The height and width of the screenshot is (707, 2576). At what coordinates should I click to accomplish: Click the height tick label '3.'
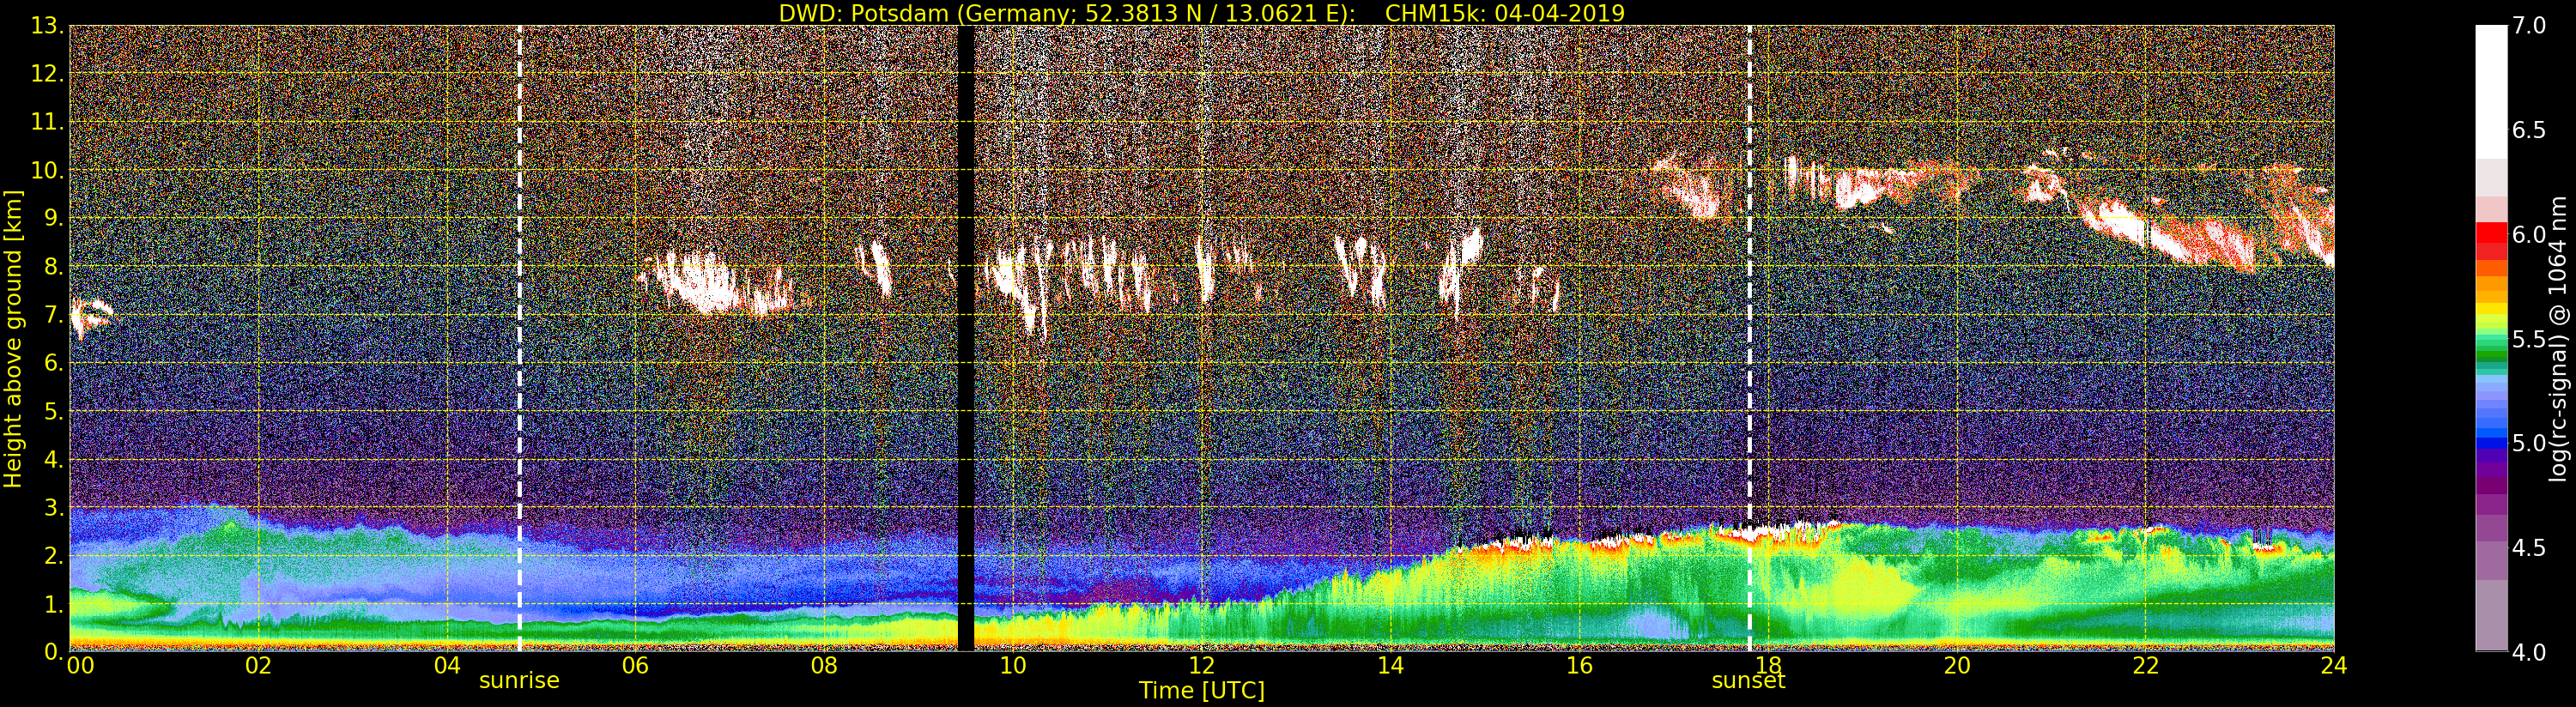(x=53, y=507)
